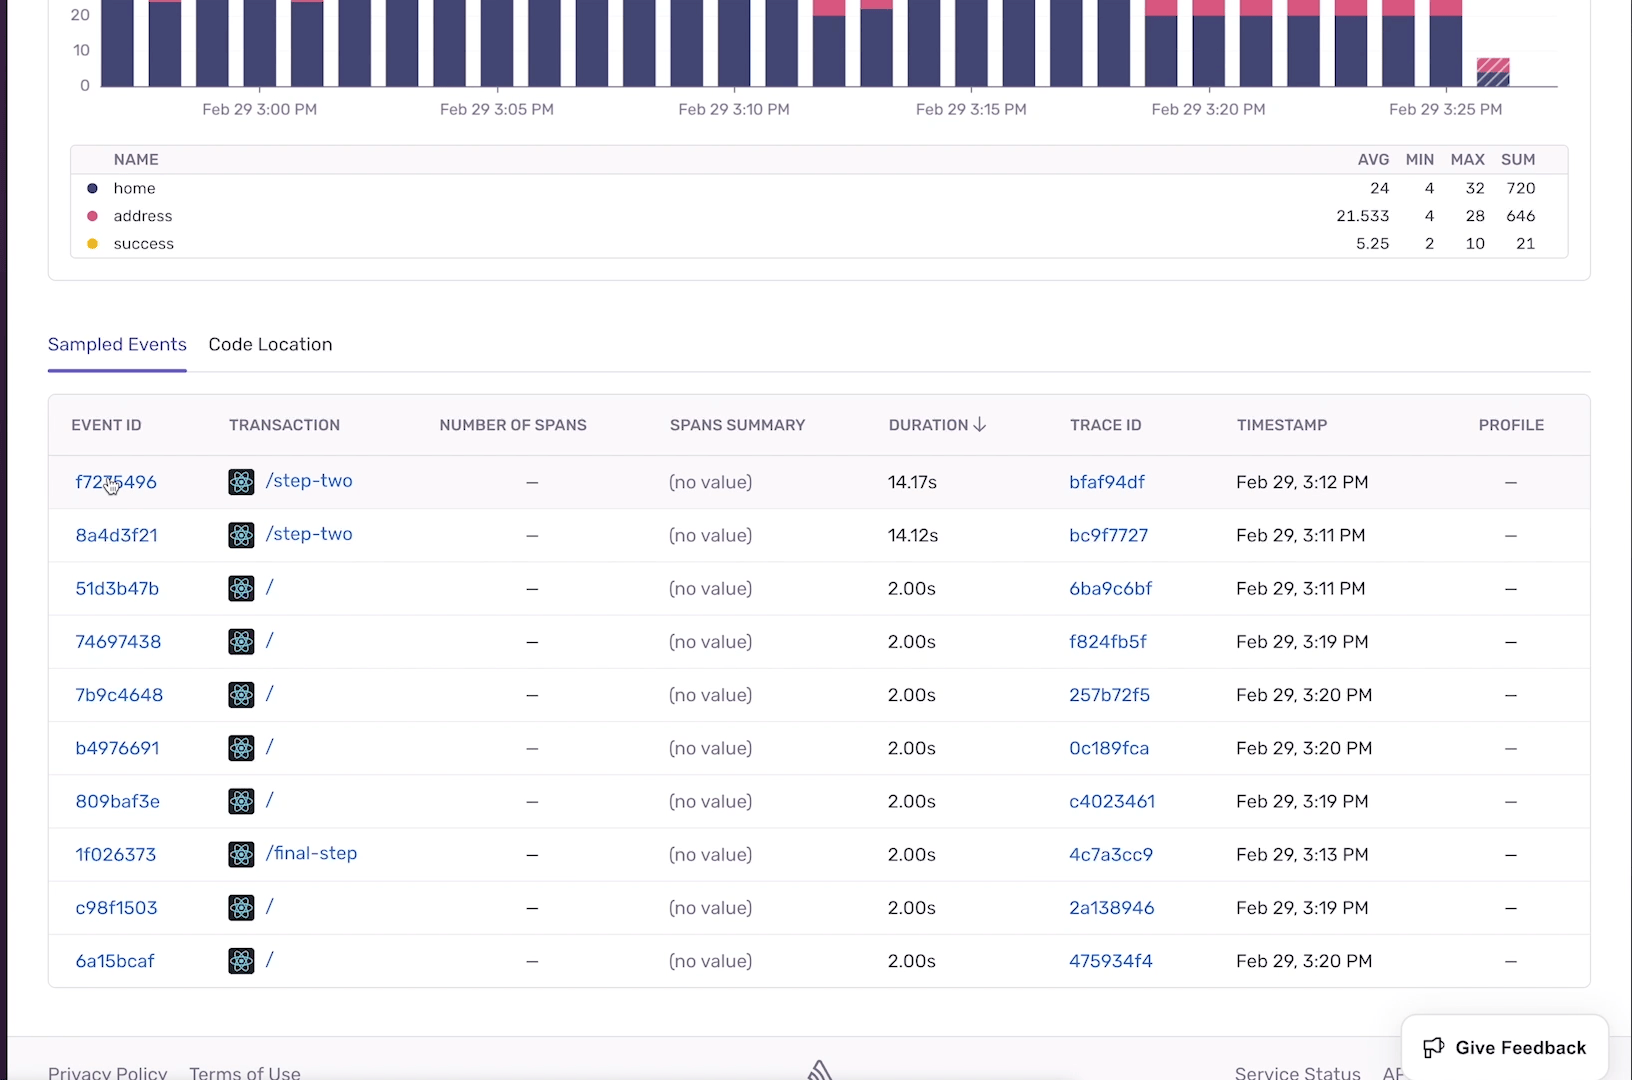Click the React icon in the 6a15bcaf row
Screen dimensions: 1632x1080
click(241, 961)
